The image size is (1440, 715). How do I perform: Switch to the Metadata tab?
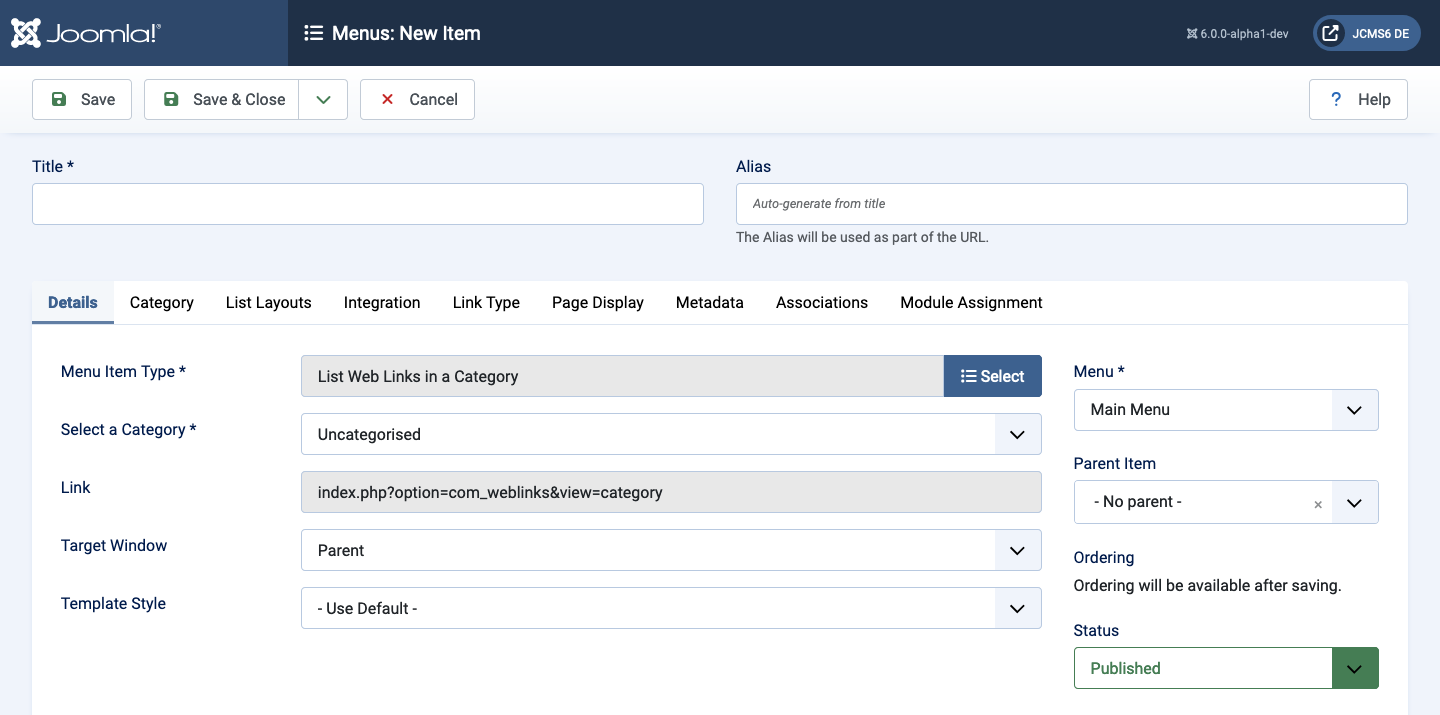tap(710, 302)
